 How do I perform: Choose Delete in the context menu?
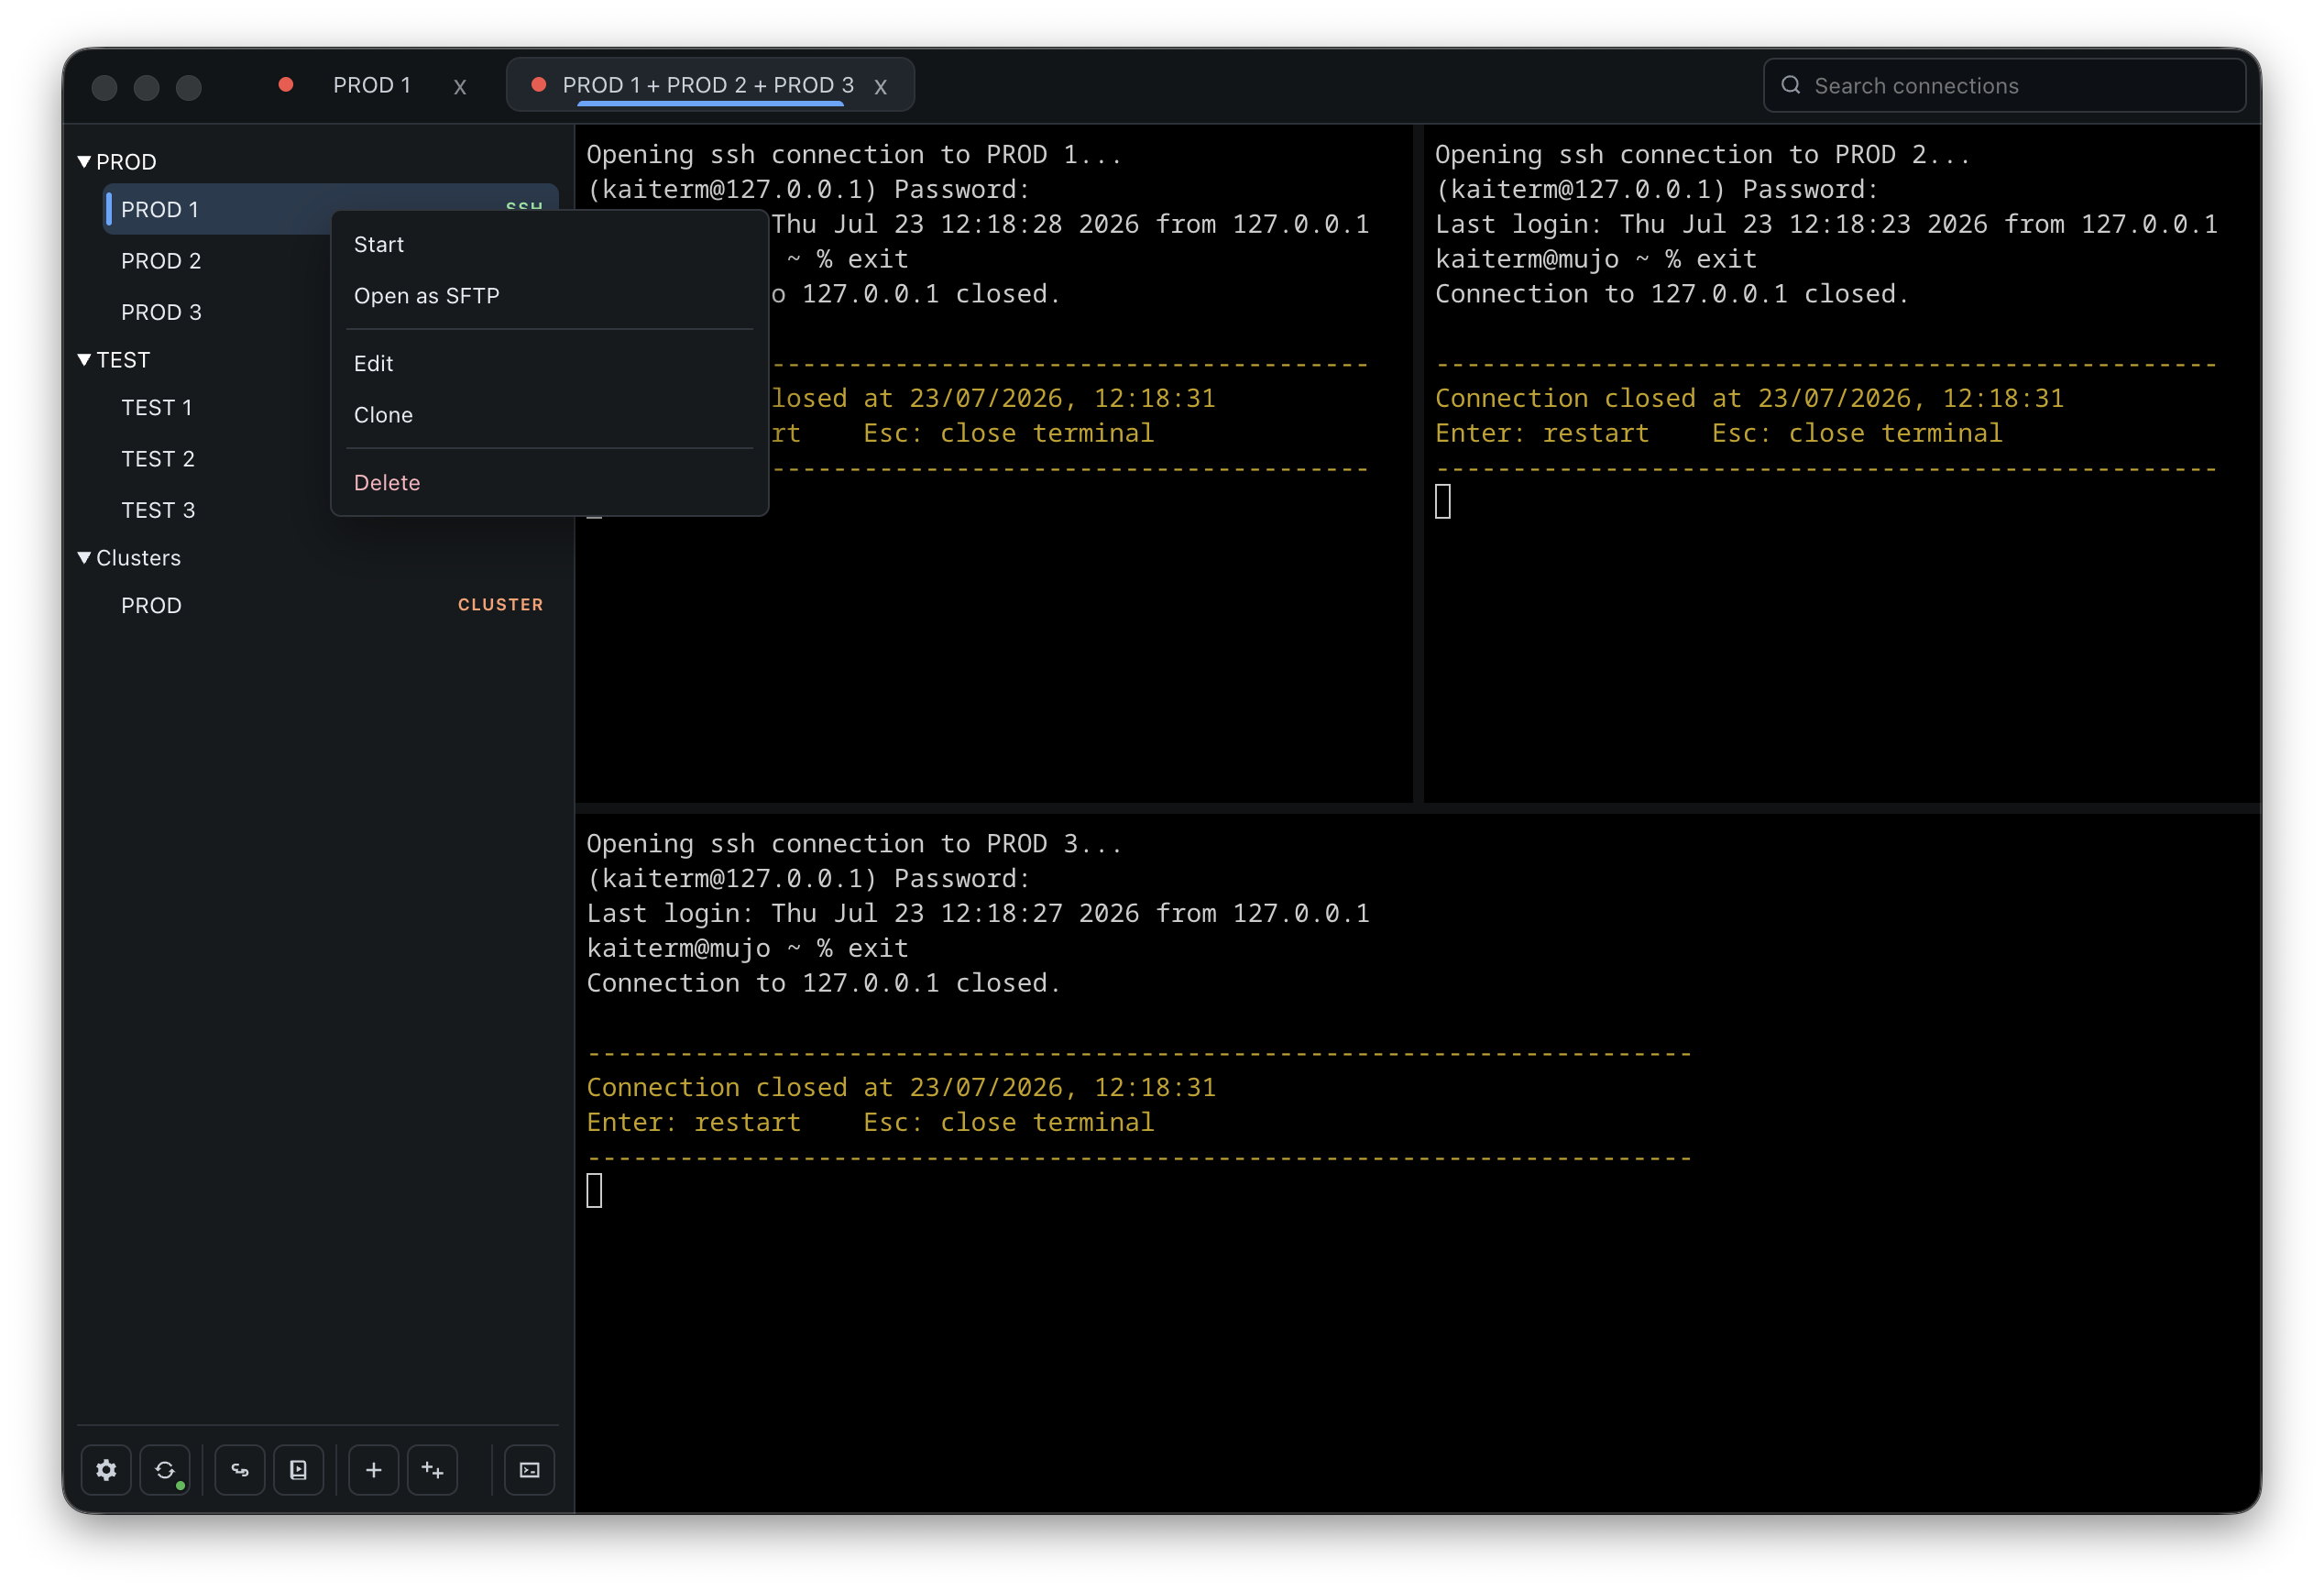point(549,482)
